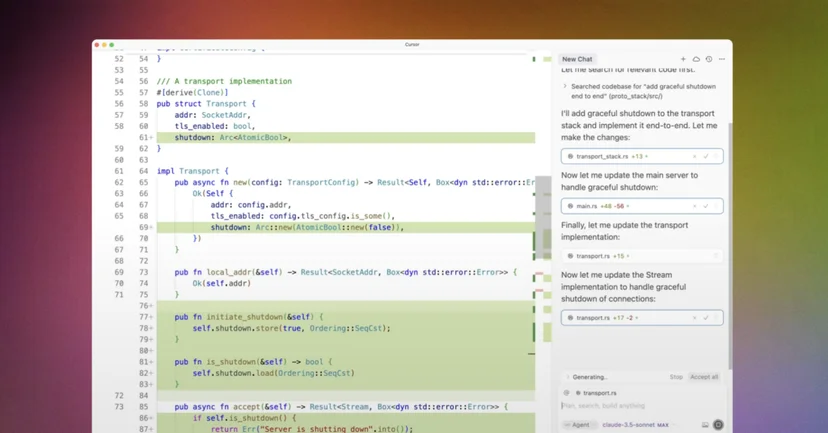
Task: Accept all changes
Action: coord(704,377)
